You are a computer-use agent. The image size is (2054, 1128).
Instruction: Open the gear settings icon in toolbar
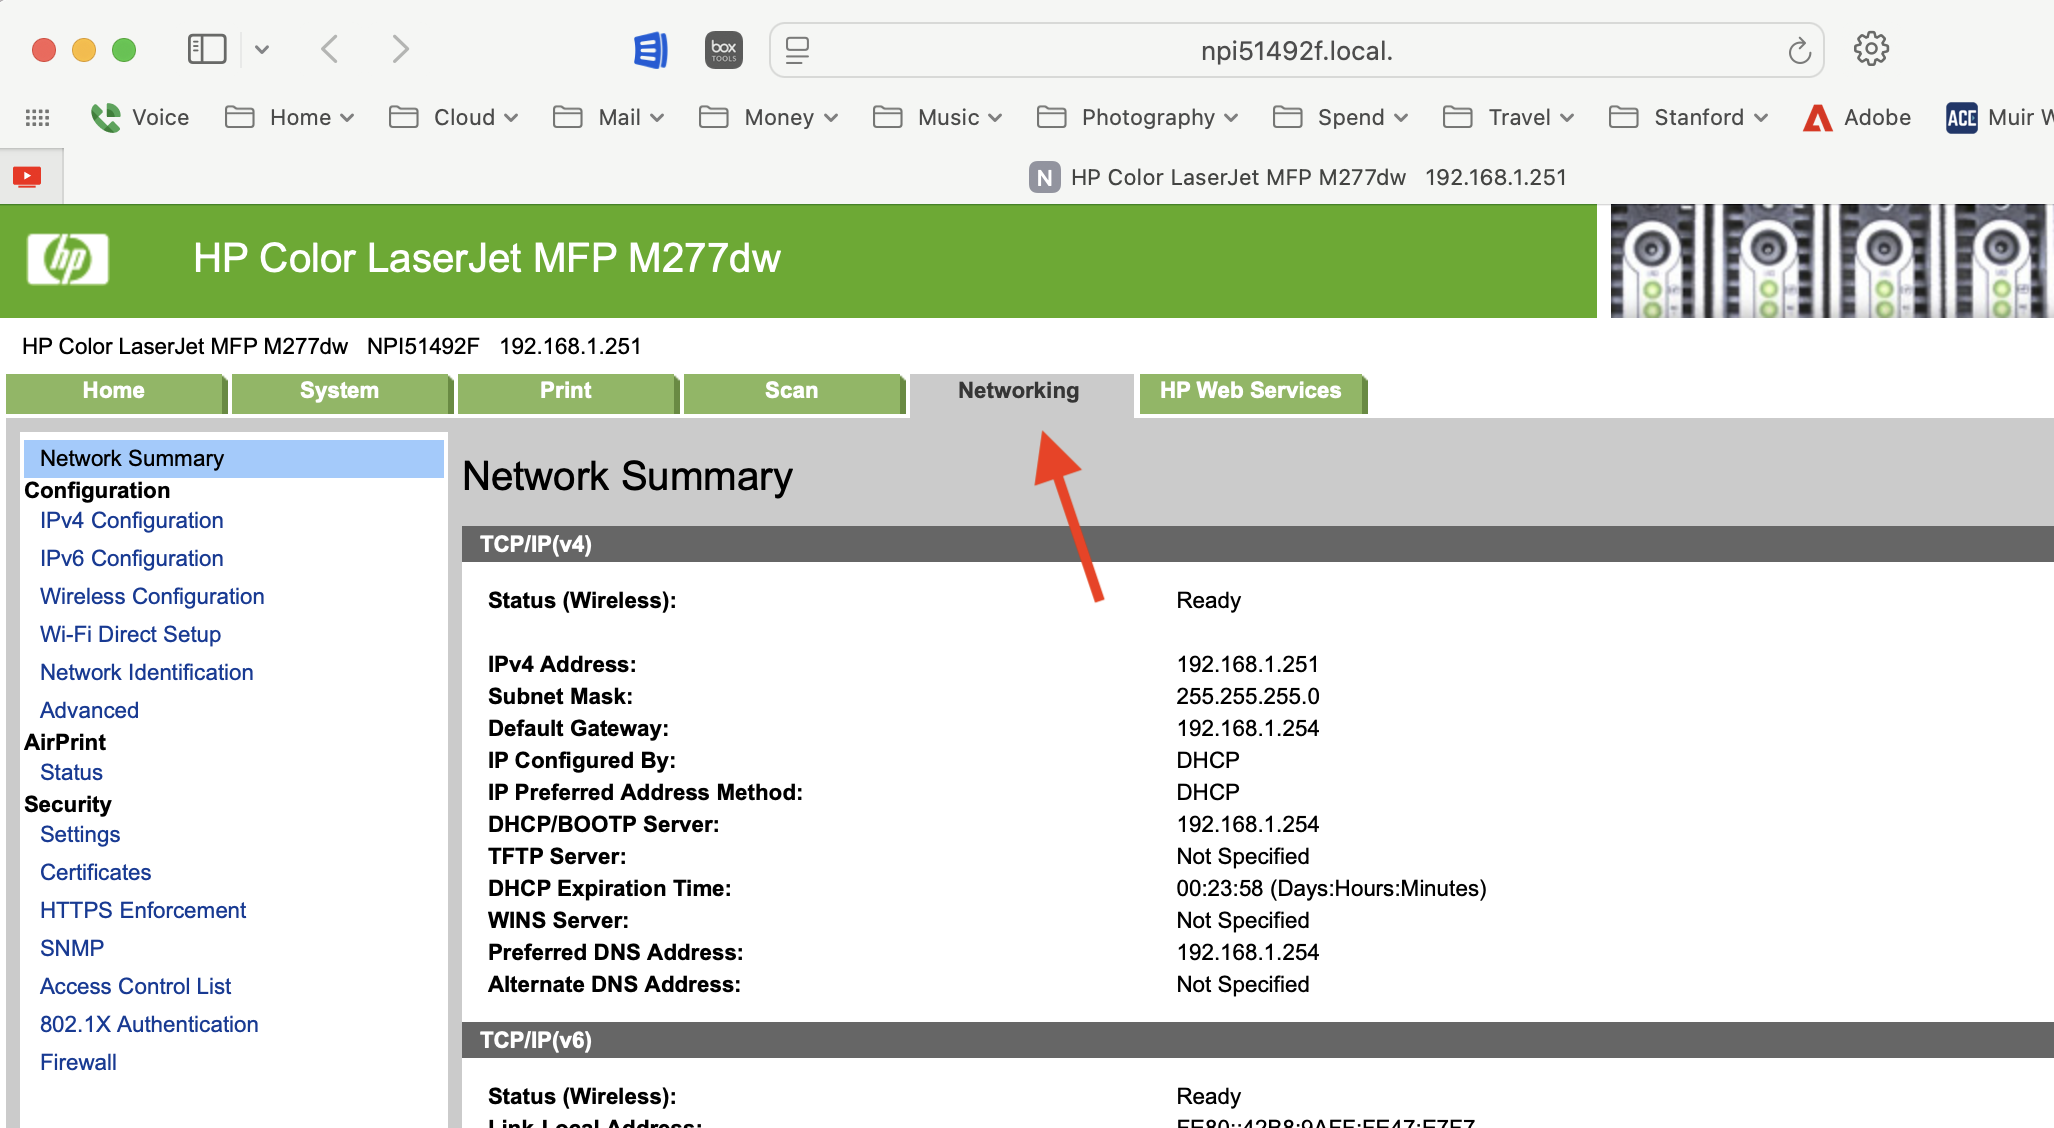(x=1870, y=49)
